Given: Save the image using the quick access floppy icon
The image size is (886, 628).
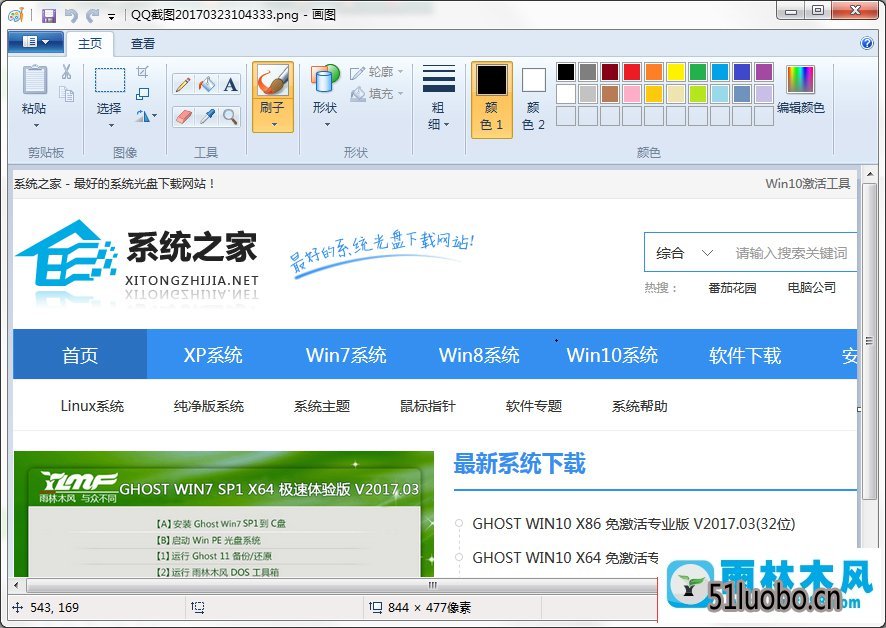Looking at the screenshot, I should (x=49, y=15).
